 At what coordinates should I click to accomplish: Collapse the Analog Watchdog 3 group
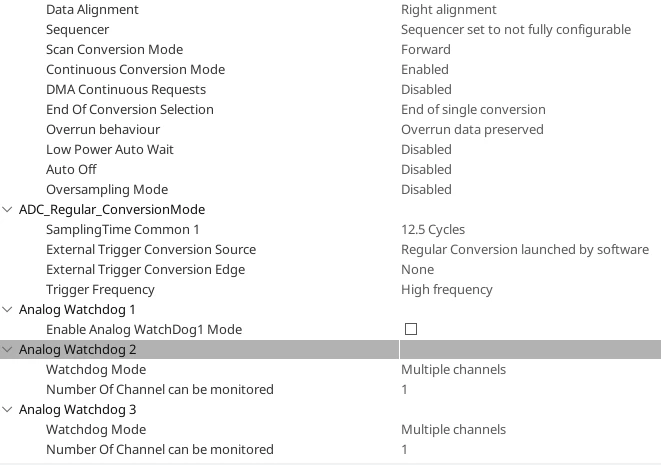tap(7, 409)
